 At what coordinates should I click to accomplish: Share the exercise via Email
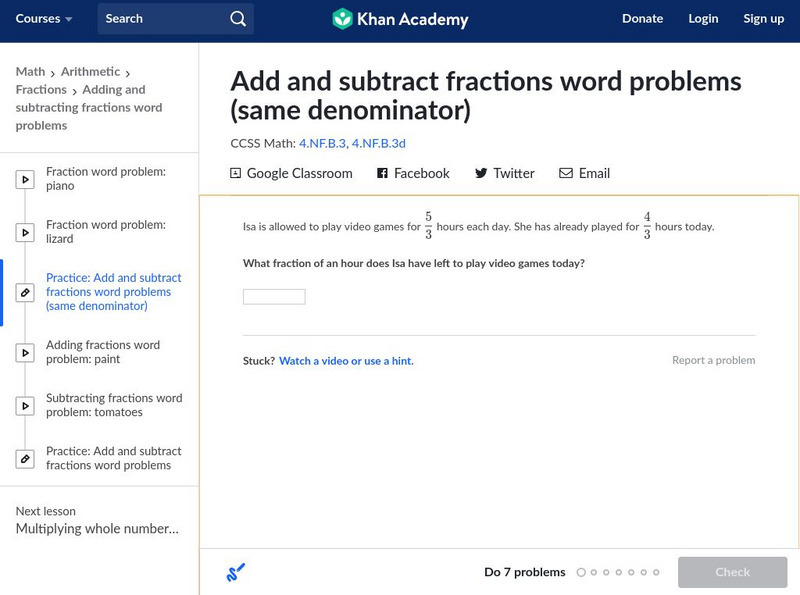click(x=584, y=173)
